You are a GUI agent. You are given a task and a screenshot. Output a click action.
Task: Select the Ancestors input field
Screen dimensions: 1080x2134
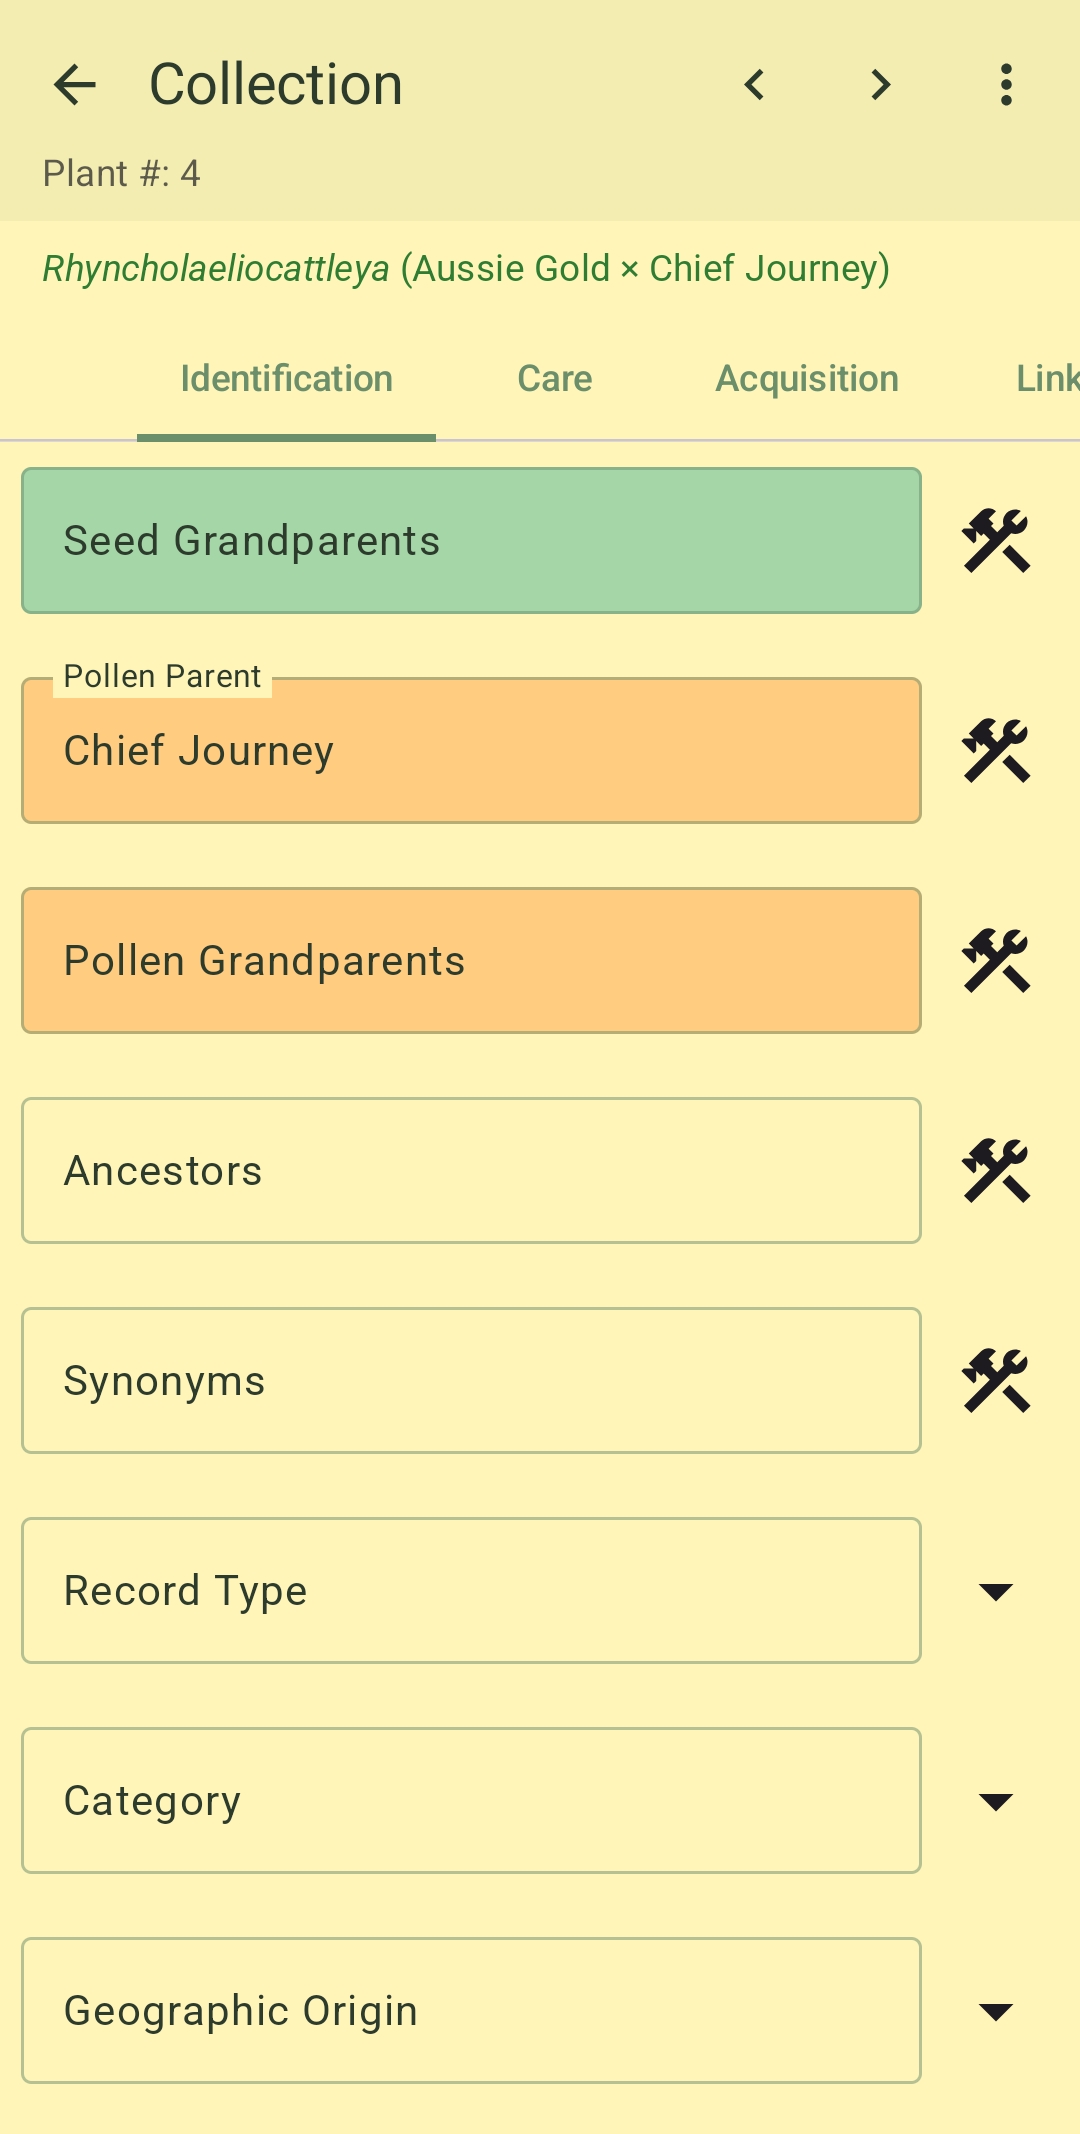tap(471, 1171)
